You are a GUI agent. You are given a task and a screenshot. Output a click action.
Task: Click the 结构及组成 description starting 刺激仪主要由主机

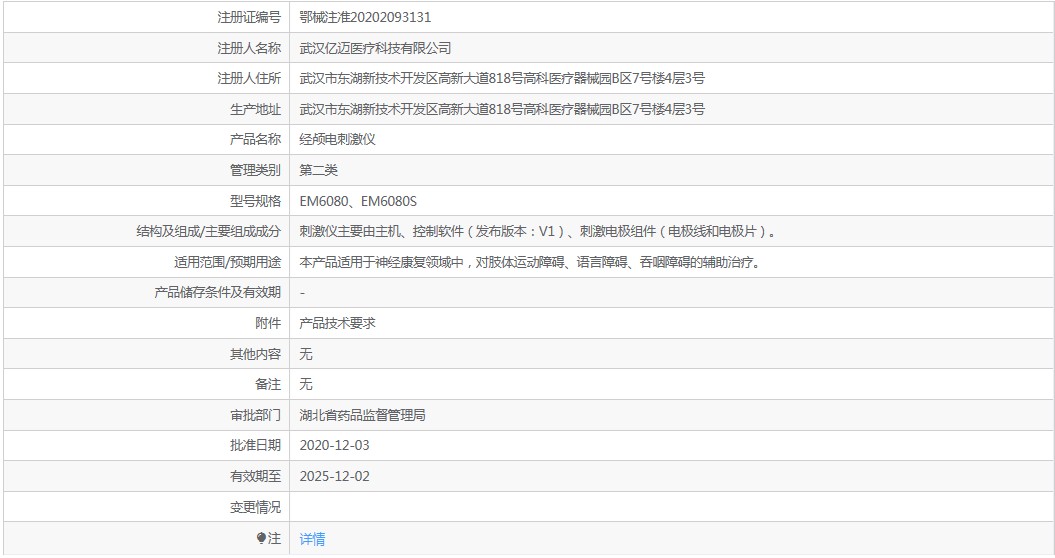pyautogui.click(x=538, y=232)
